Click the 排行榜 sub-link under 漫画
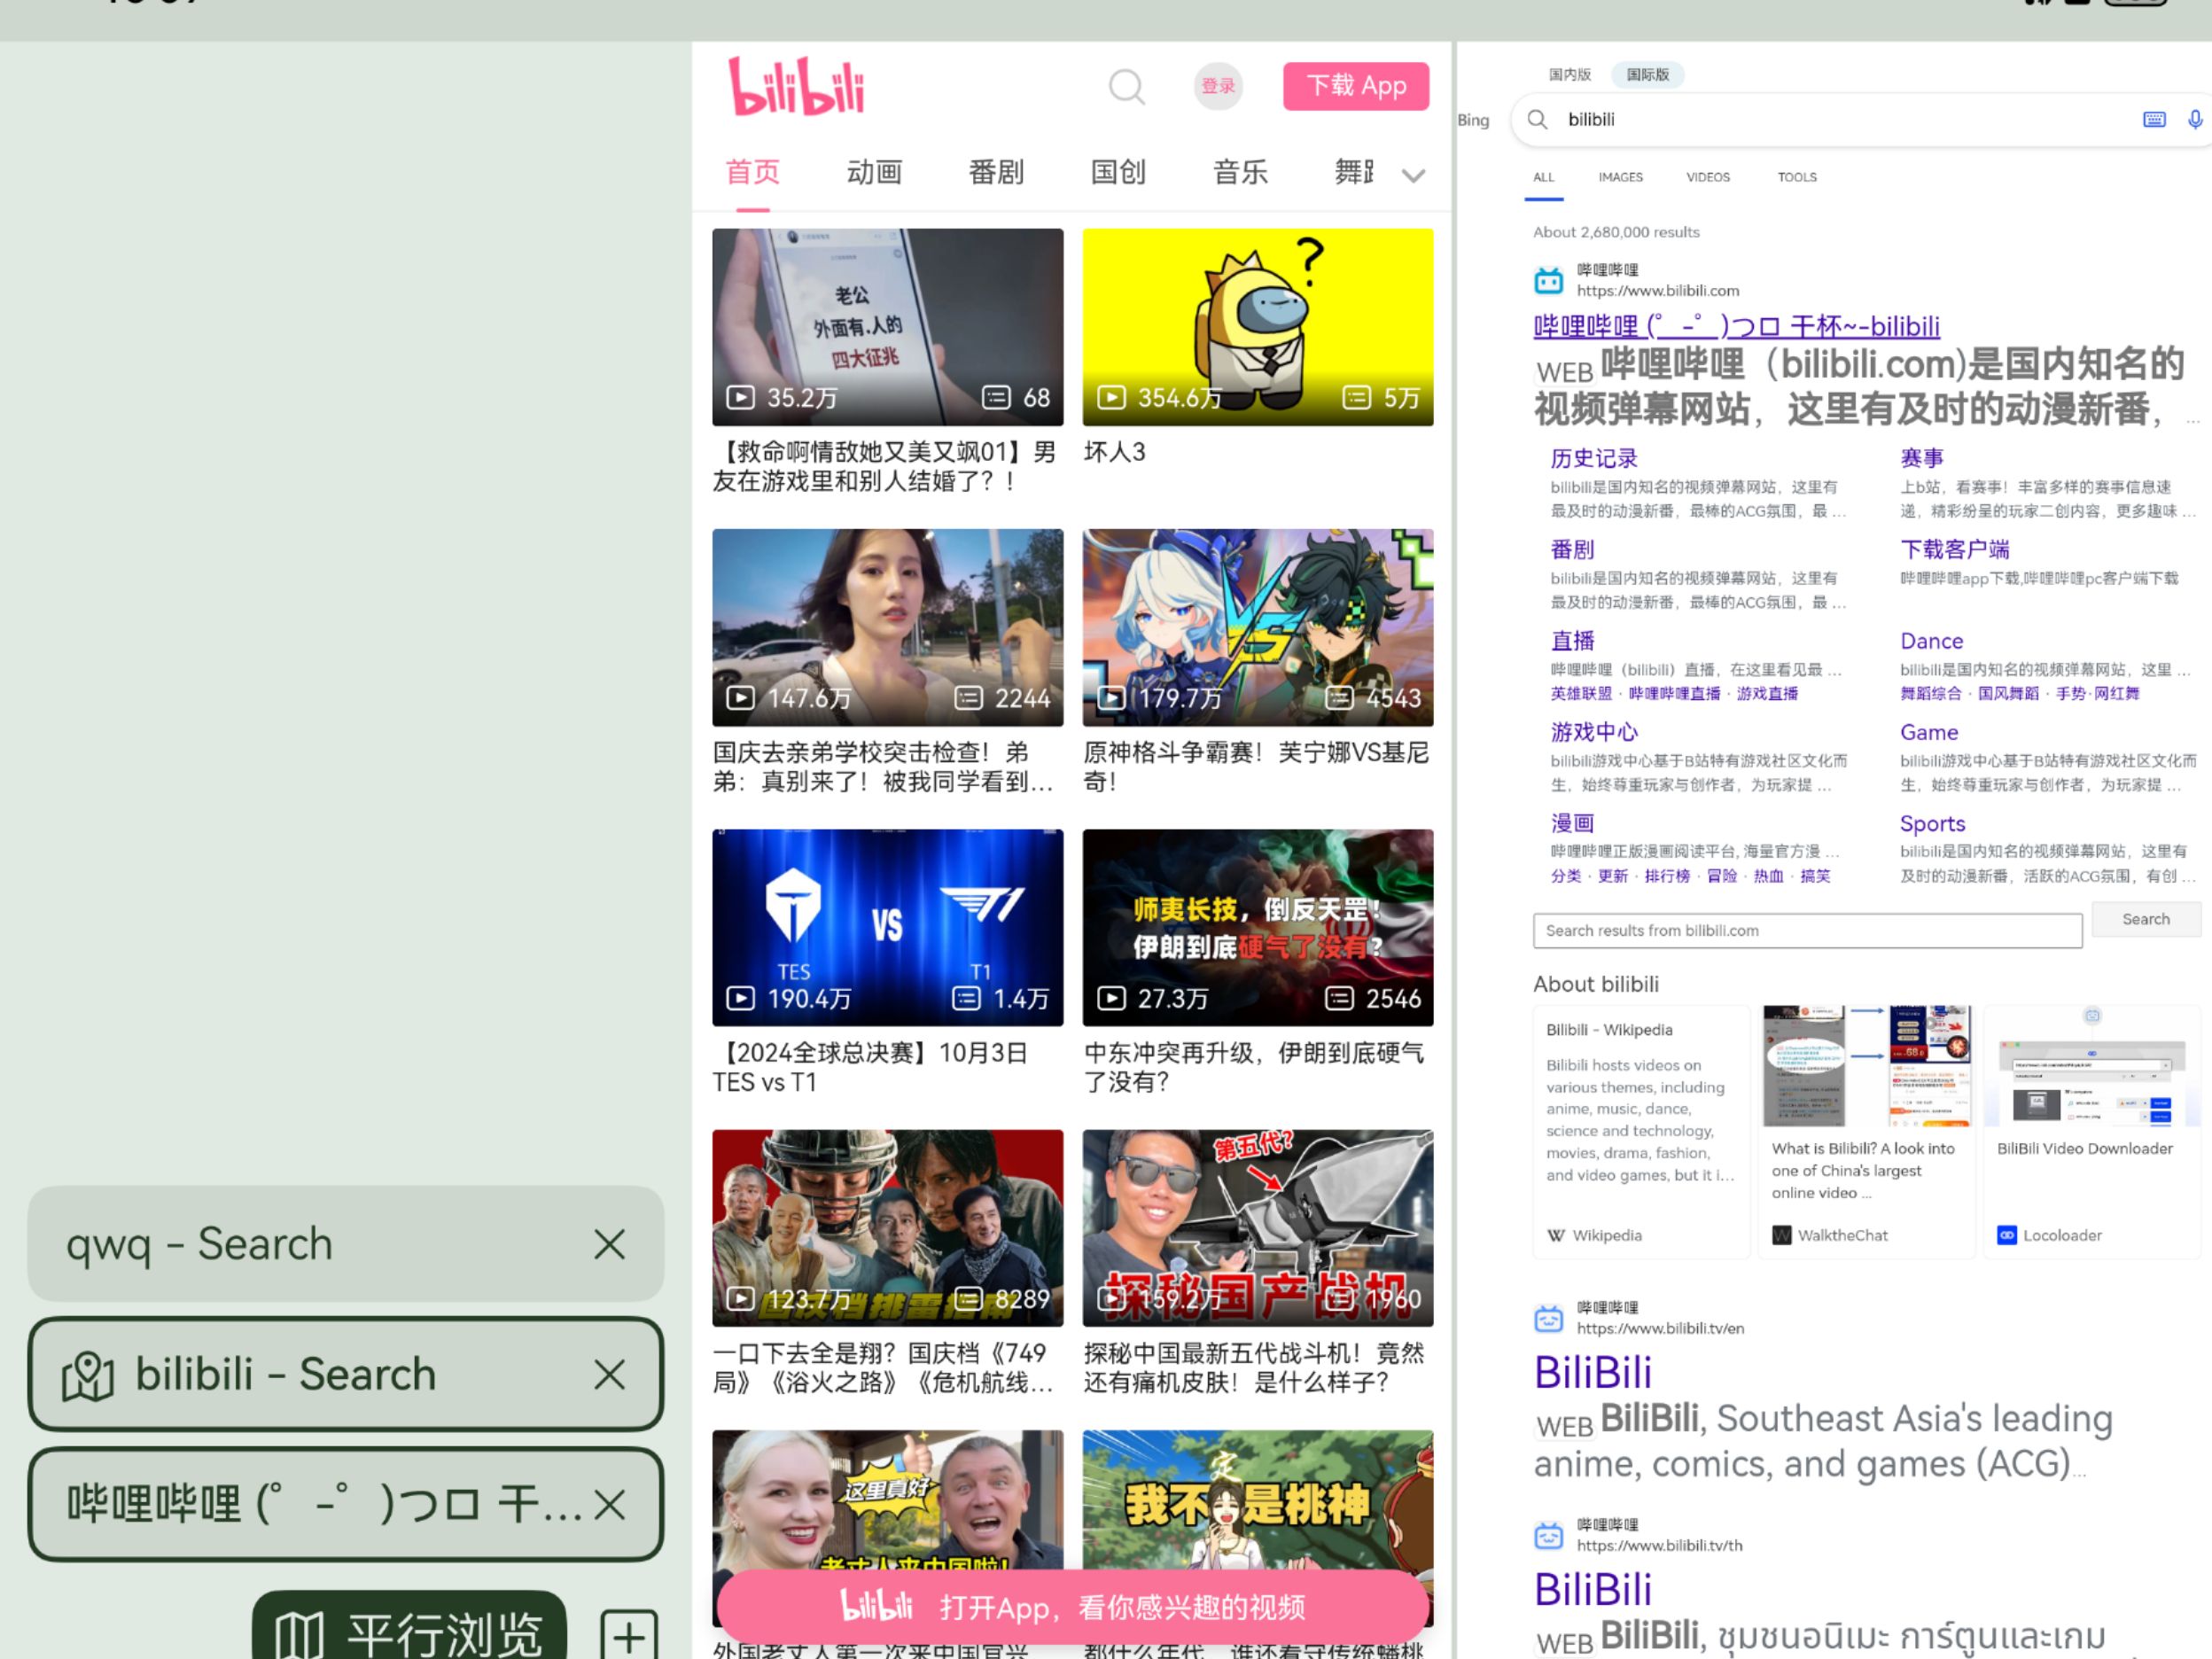 (x=1666, y=876)
